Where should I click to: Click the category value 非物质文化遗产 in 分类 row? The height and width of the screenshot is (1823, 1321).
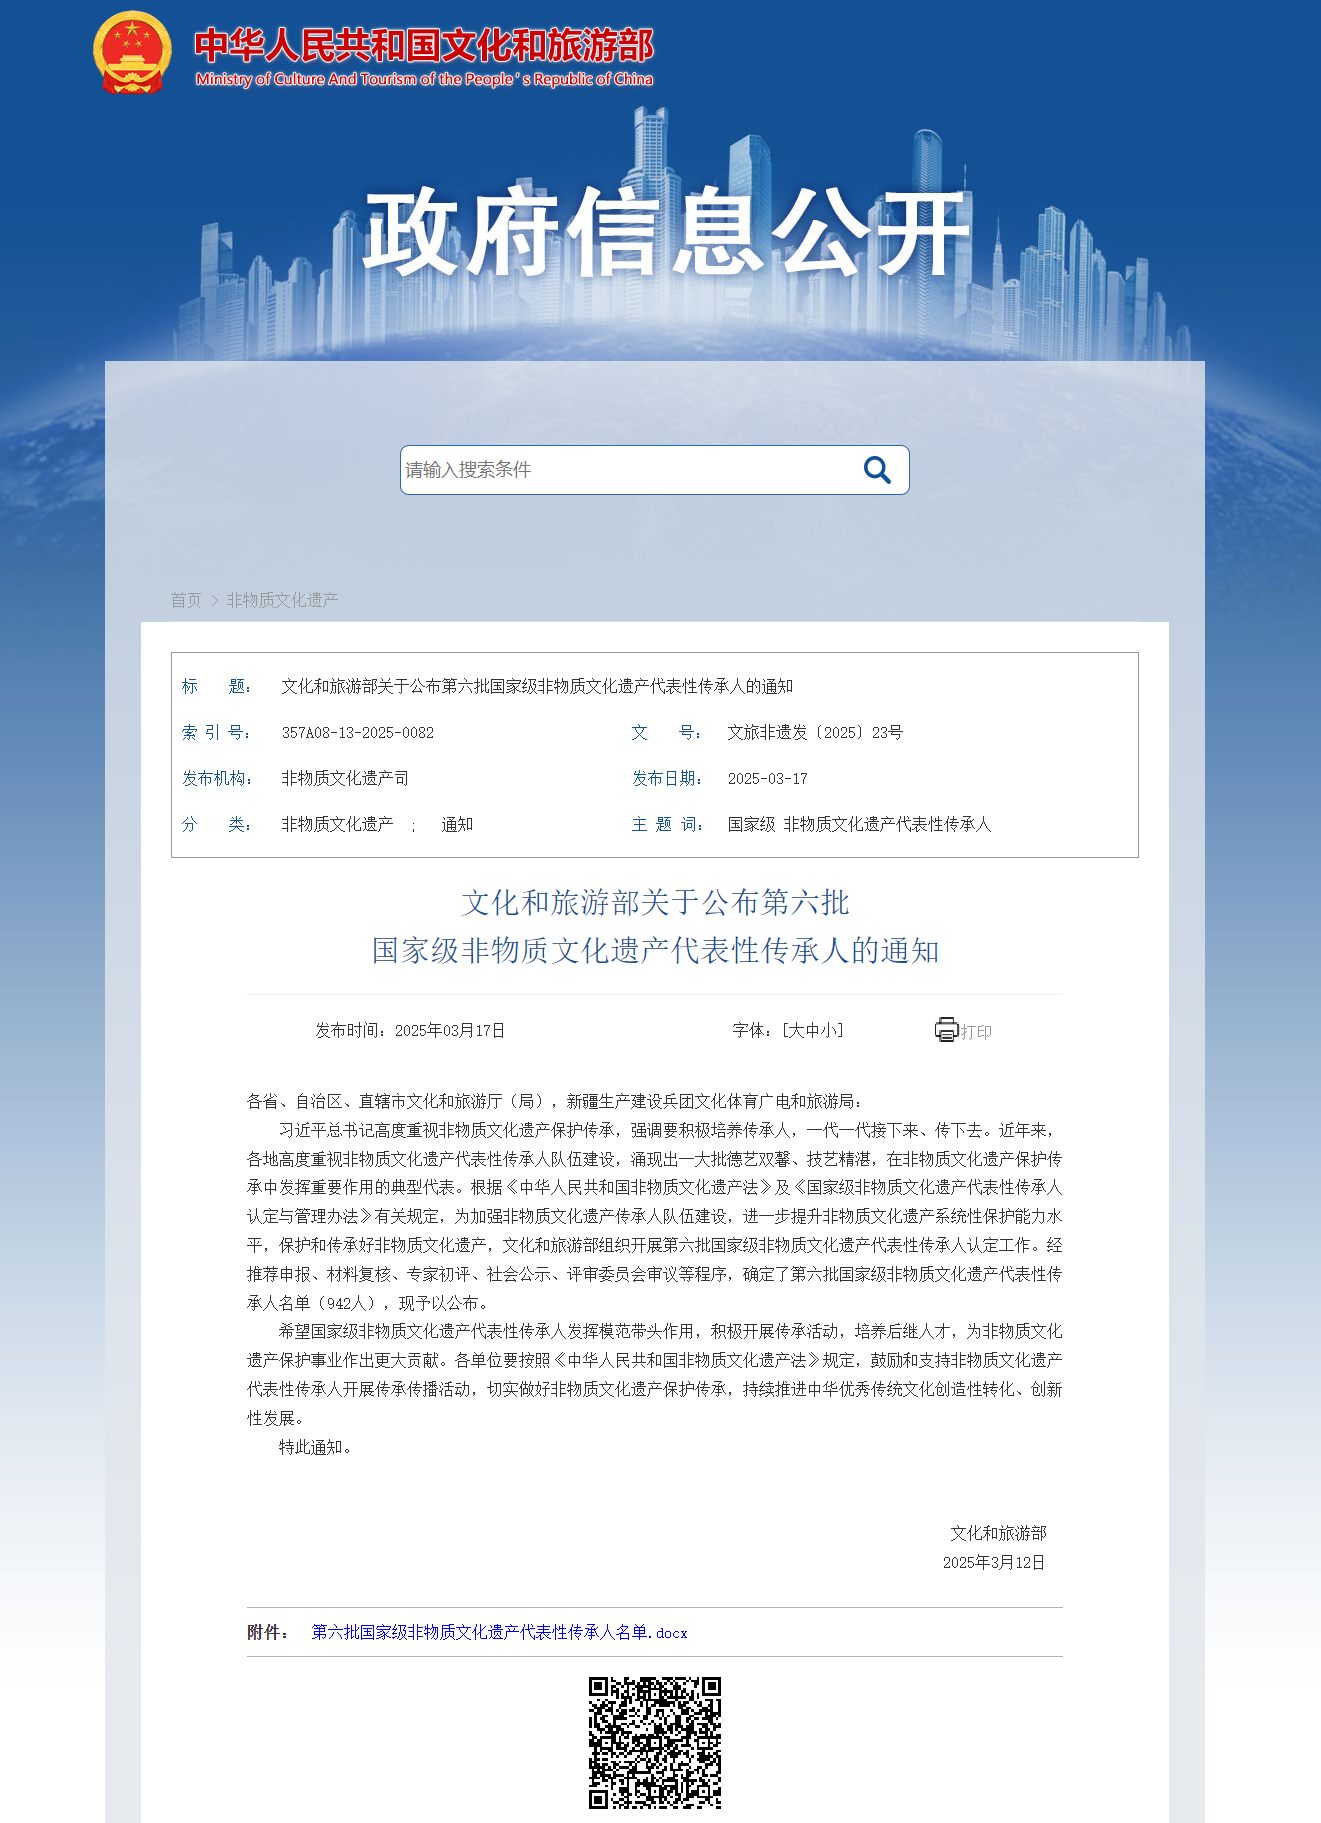click(337, 825)
